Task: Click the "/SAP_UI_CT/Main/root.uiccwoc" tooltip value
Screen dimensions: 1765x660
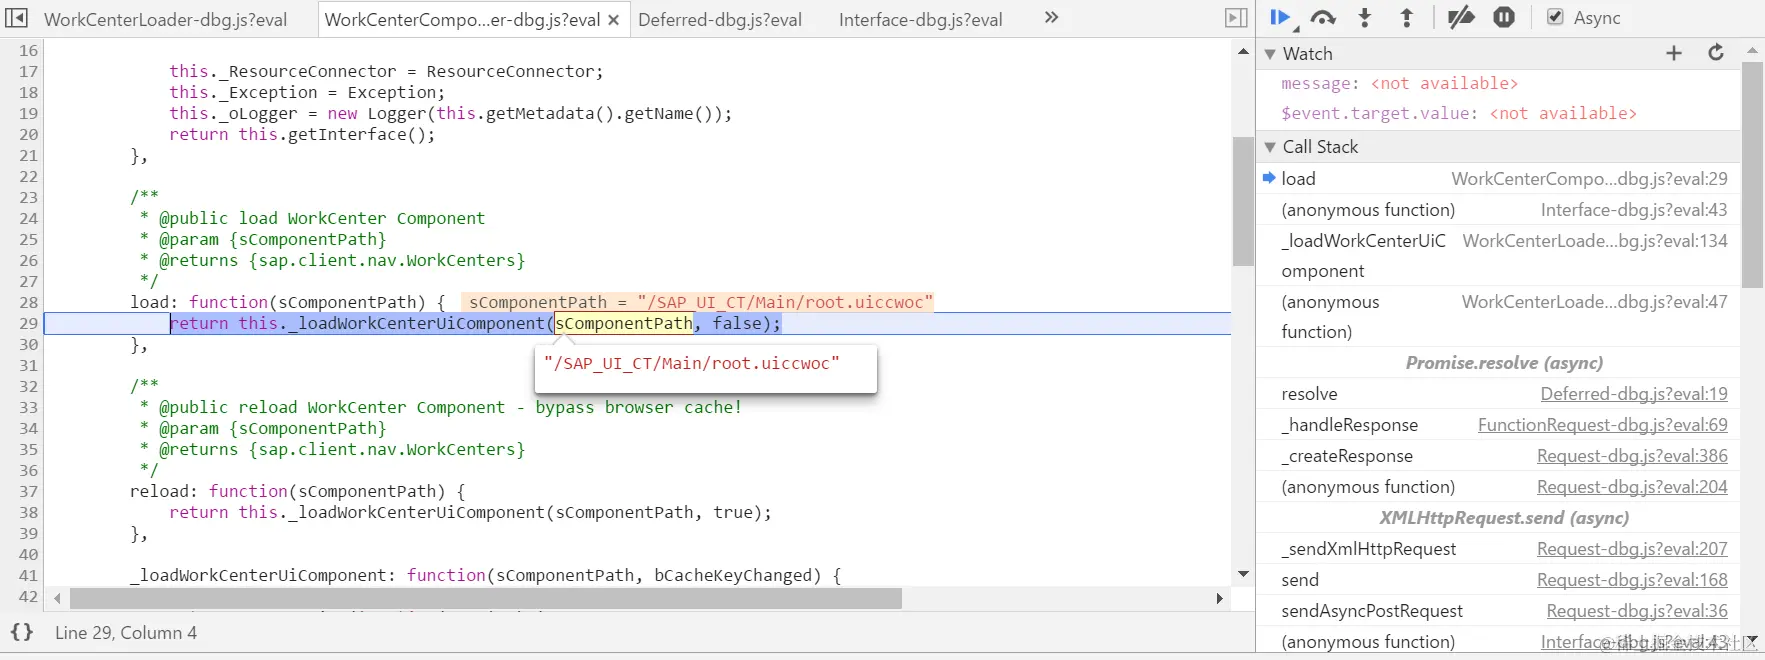Action: (x=692, y=363)
